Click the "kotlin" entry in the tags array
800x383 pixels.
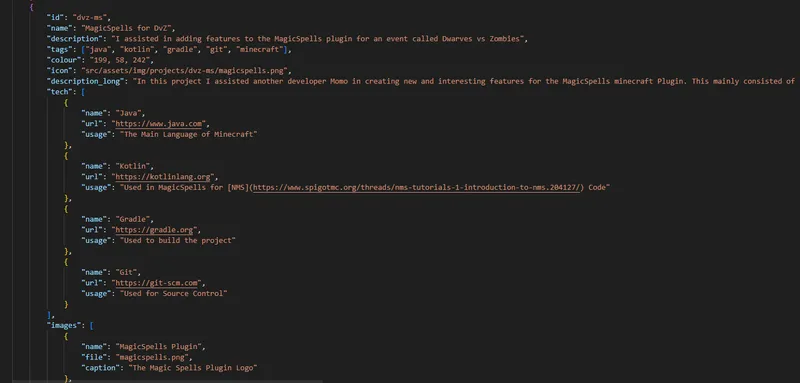[x=136, y=49]
